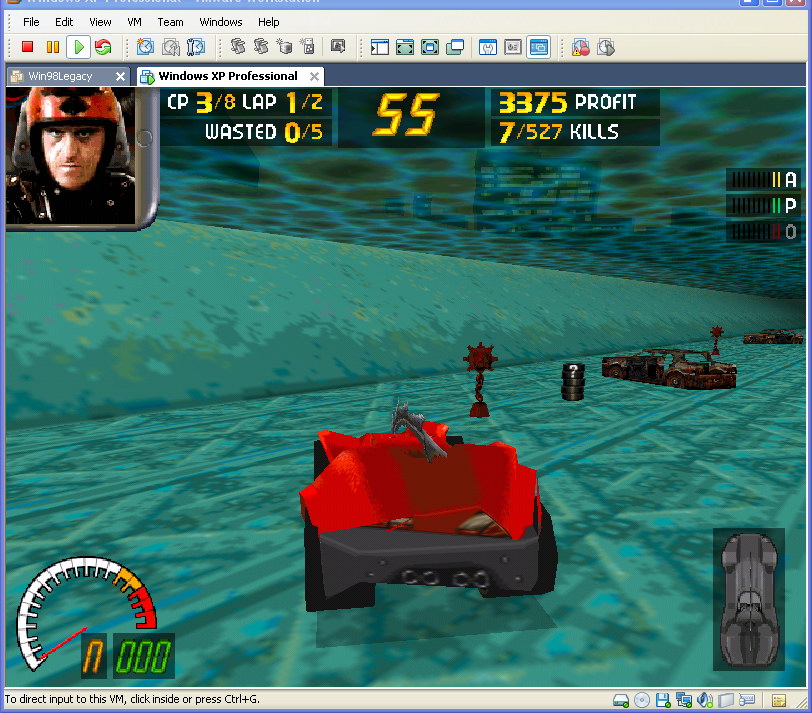The image size is (812, 713).
Task: Click the Revert to snapshot icon
Action: [x=170, y=47]
